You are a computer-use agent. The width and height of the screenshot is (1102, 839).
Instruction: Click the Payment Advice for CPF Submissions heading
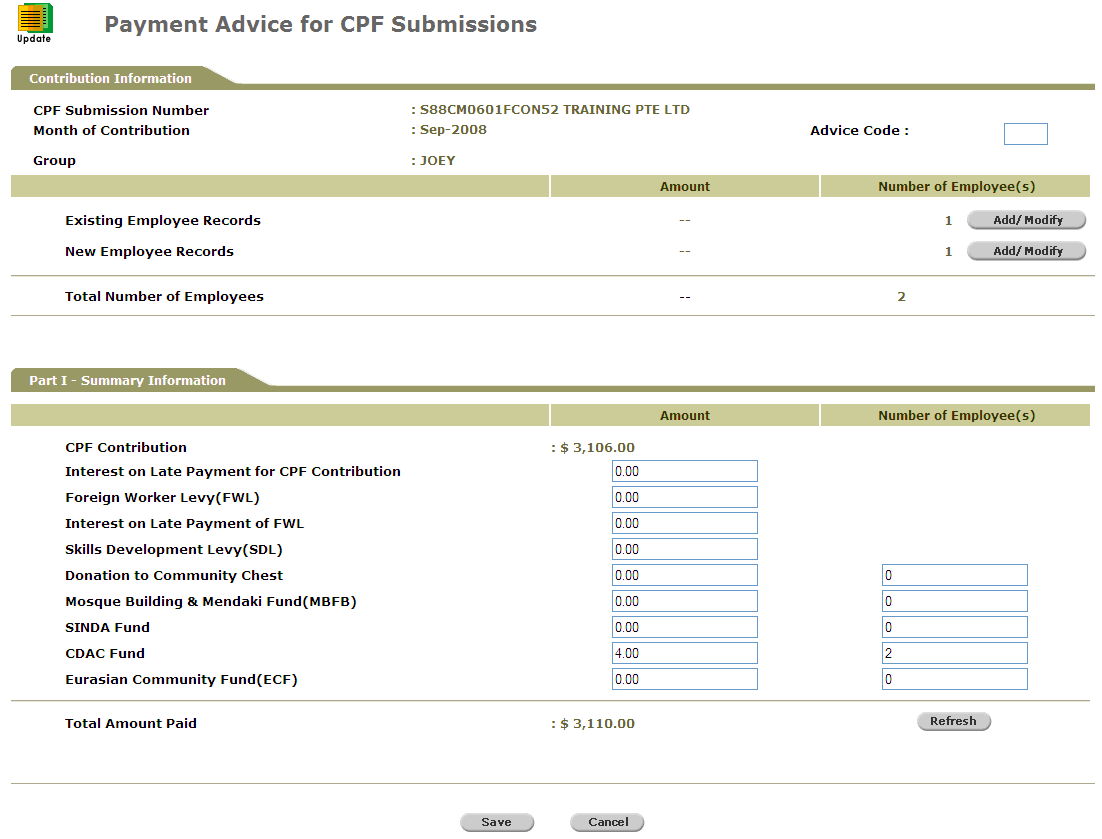(320, 25)
